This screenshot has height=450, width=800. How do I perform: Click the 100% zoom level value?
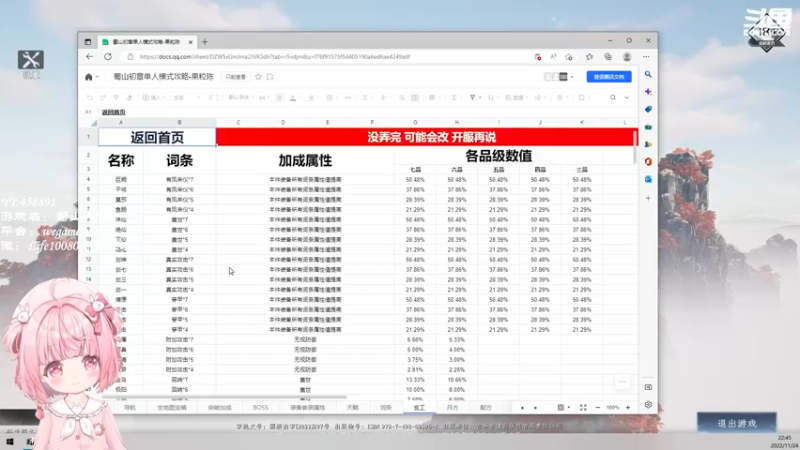pyautogui.click(x=613, y=408)
